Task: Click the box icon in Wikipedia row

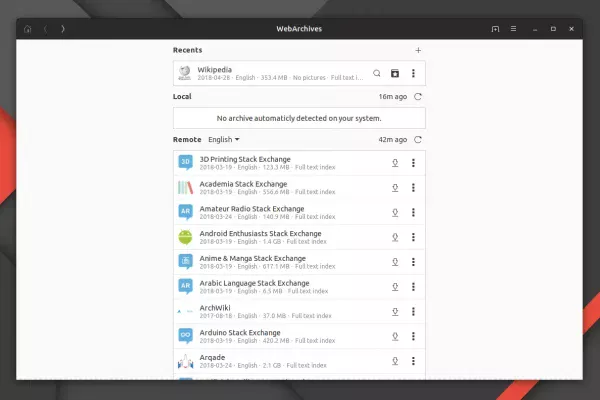Action: click(x=395, y=73)
